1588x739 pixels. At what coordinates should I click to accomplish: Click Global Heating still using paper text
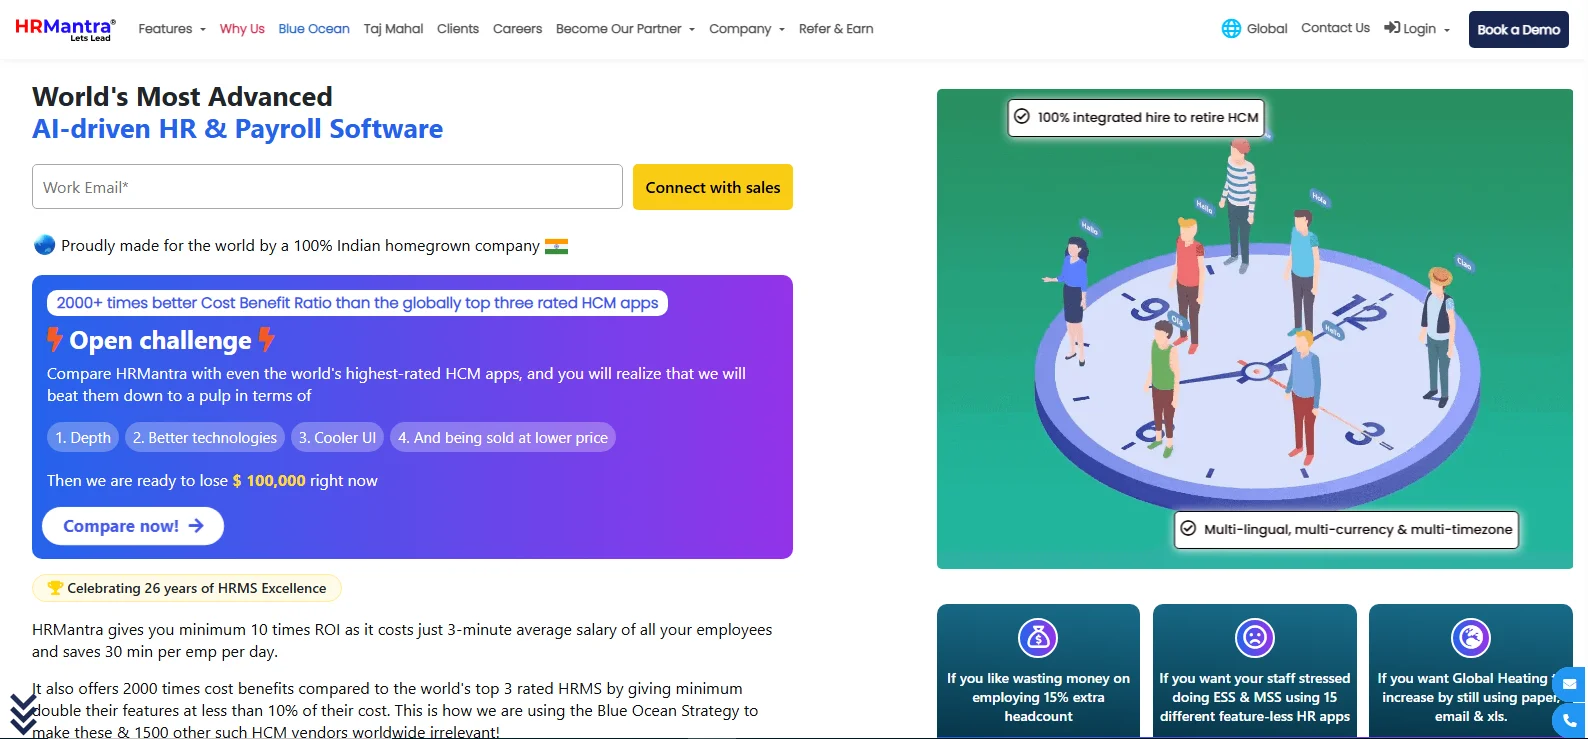coord(1470,697)
